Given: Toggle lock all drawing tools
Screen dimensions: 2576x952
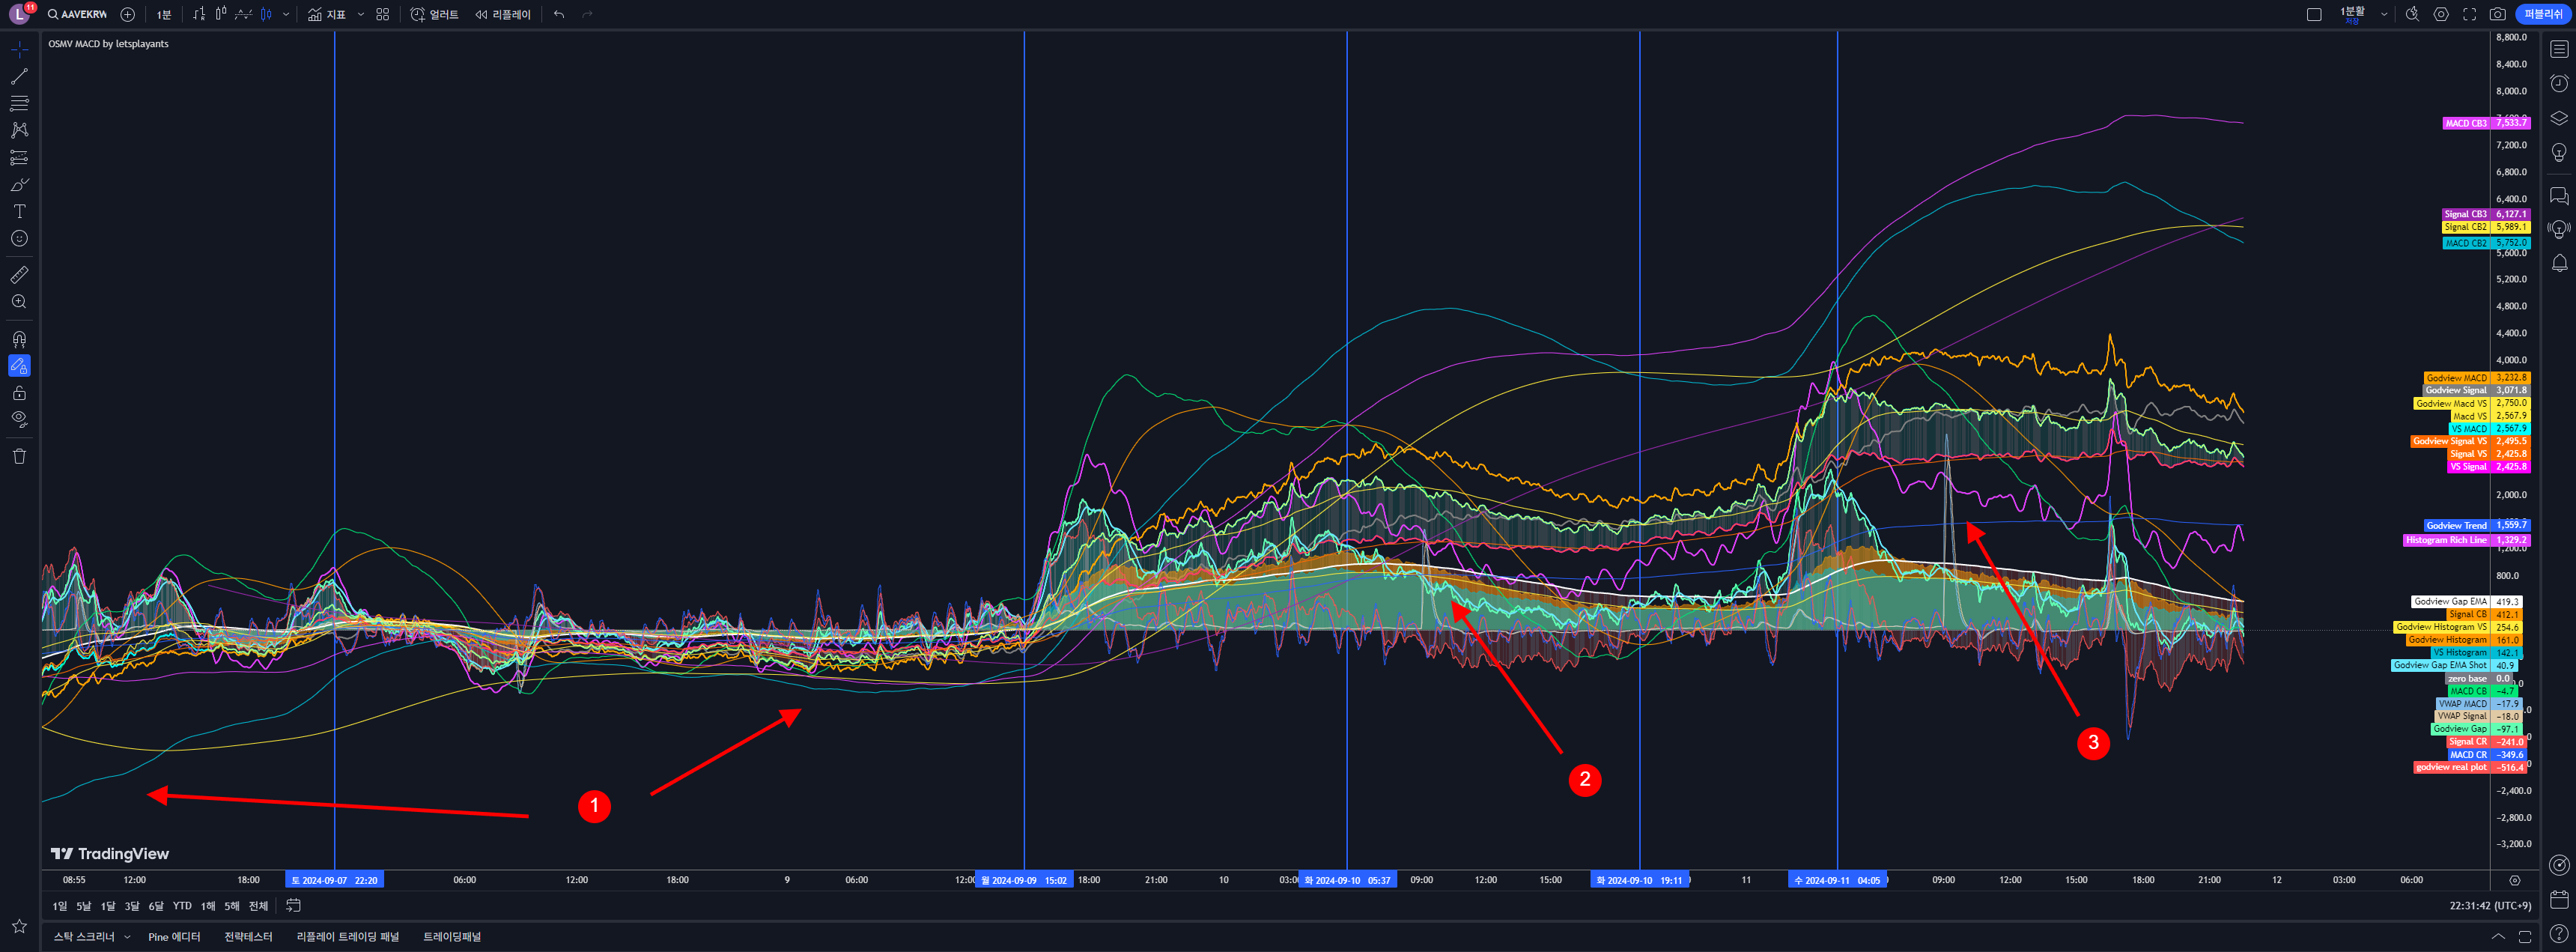Looking at the screenshot, I should 19,393.
